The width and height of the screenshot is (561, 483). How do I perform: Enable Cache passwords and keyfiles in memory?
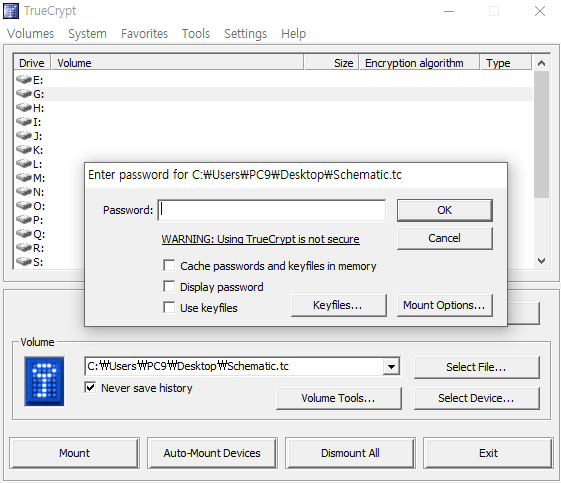click(169, 266)
